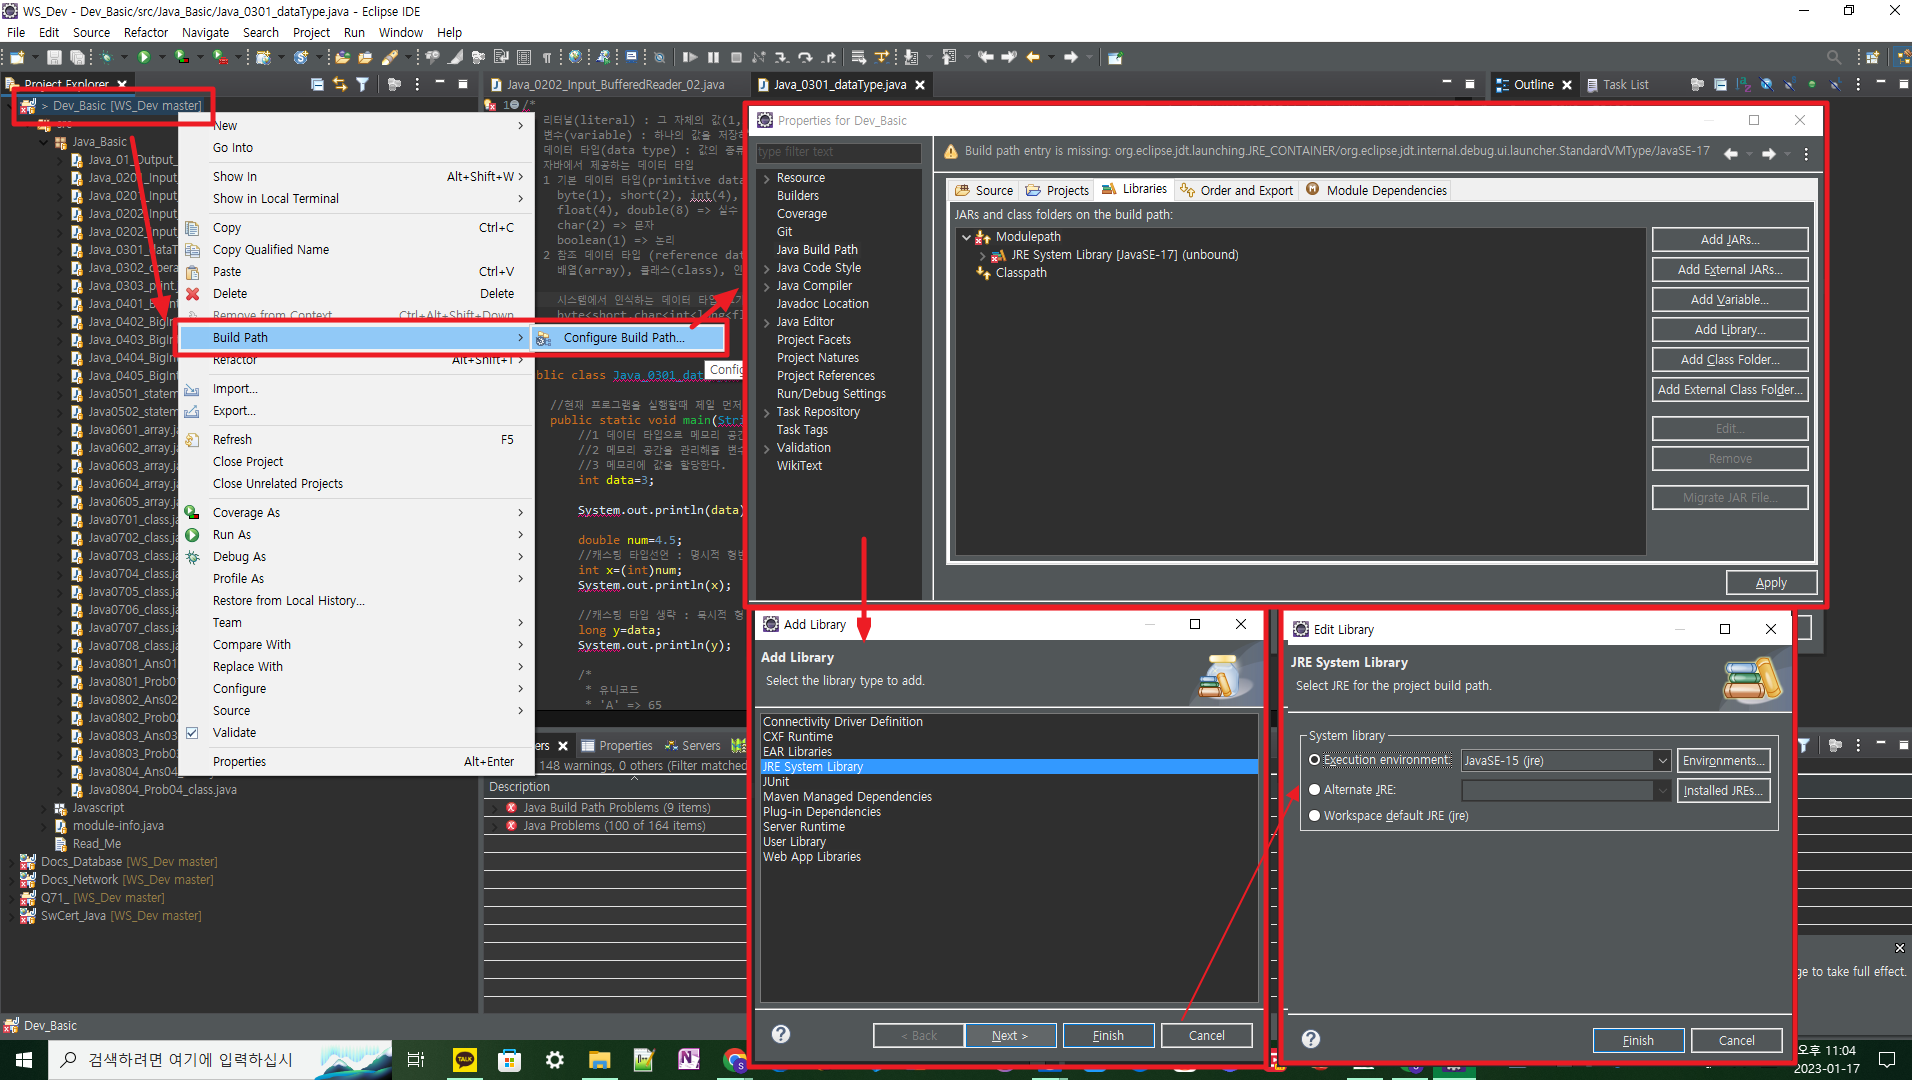Click the Windows Start button
This screenshot has height=1080, width=1912.
24,1060
